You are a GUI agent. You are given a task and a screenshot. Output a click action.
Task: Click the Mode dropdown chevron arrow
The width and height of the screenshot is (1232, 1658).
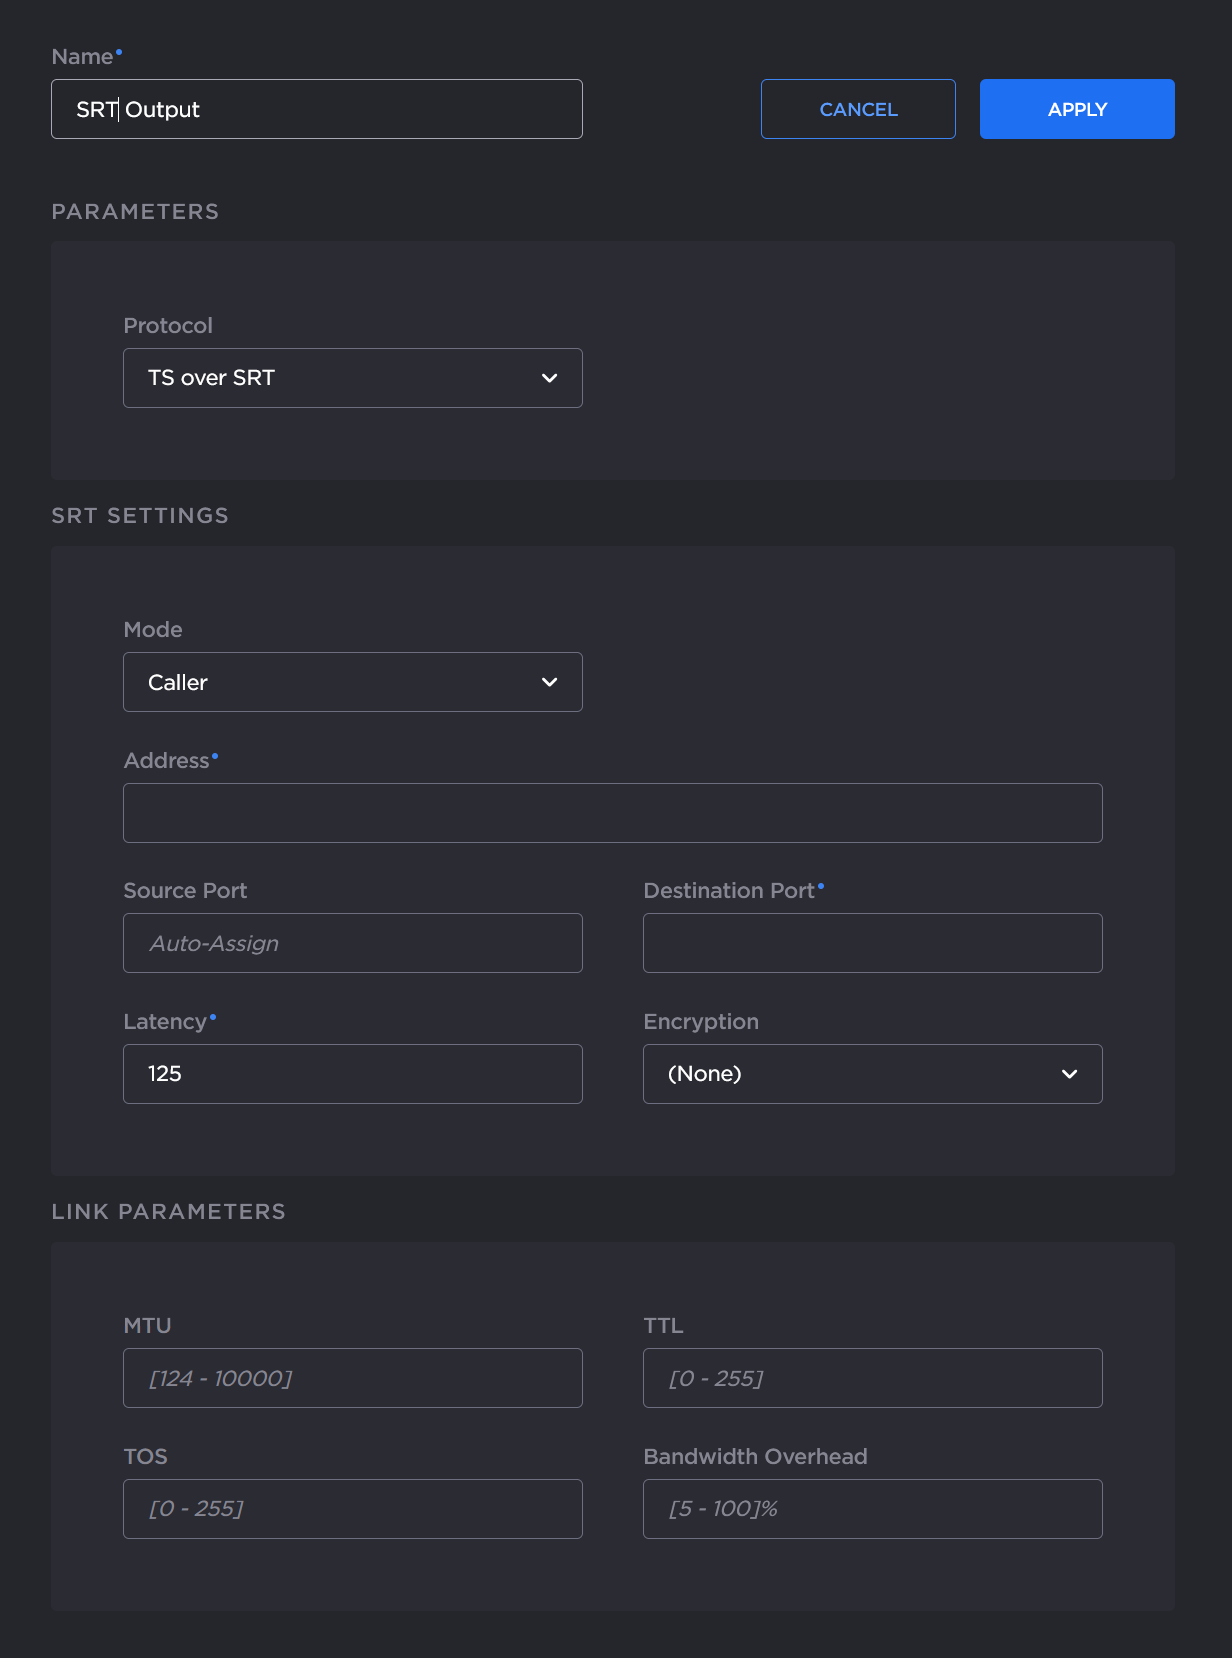549,682
